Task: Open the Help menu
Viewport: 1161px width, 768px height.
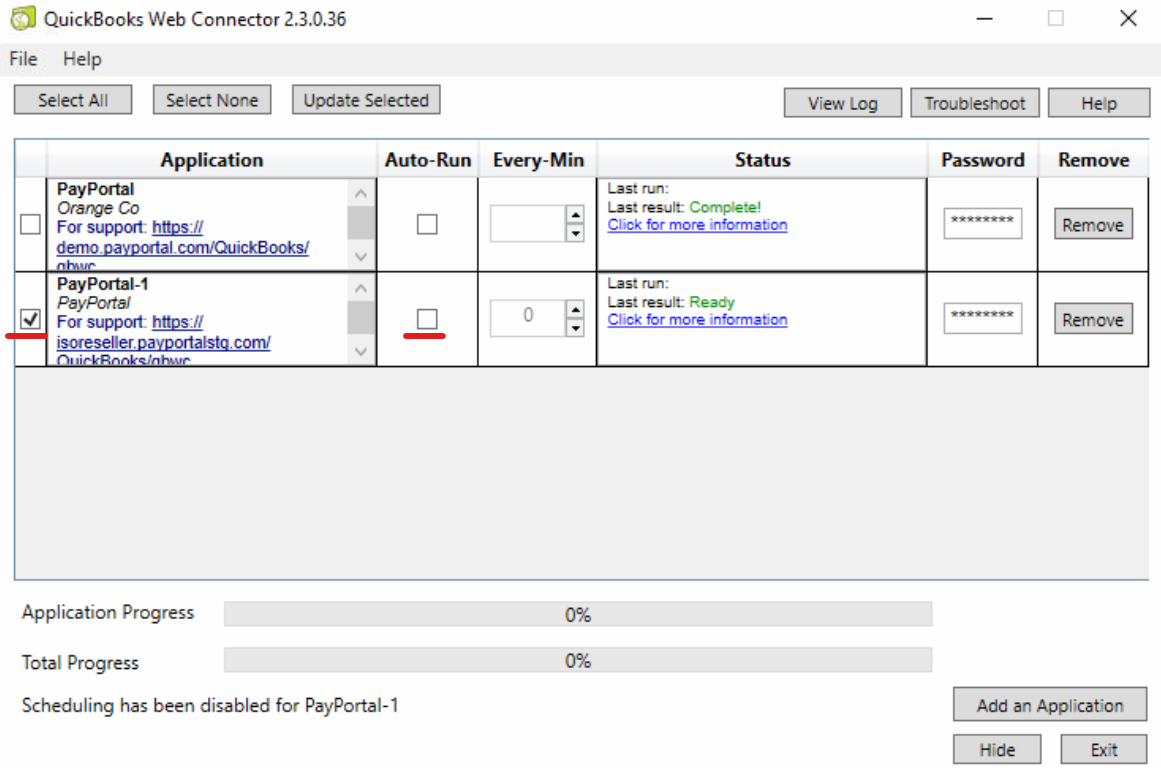Action: pyautogui.click(x=82, y=59)
